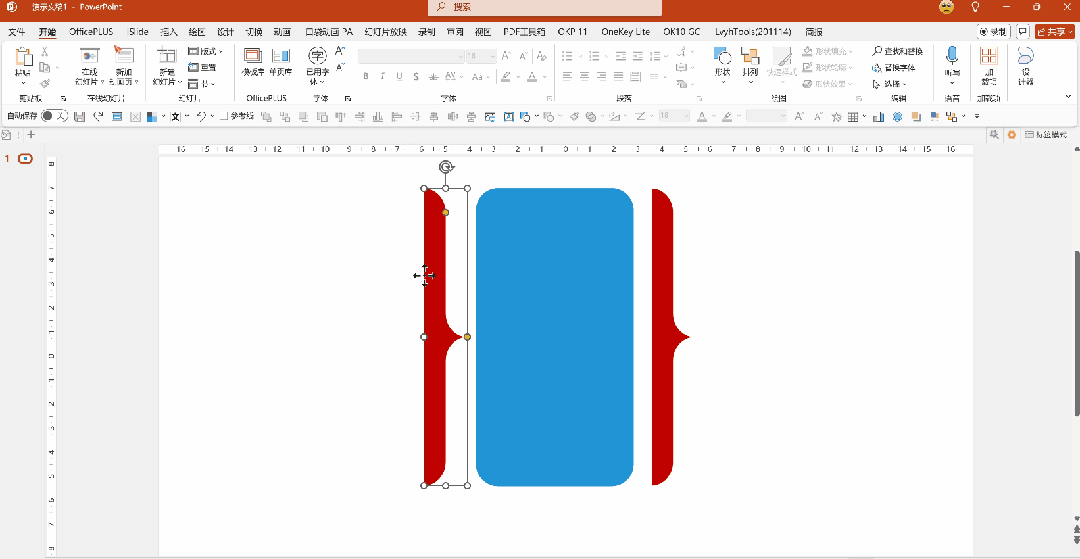
Task: Switch to the iSlide tab
Action: 138,32
